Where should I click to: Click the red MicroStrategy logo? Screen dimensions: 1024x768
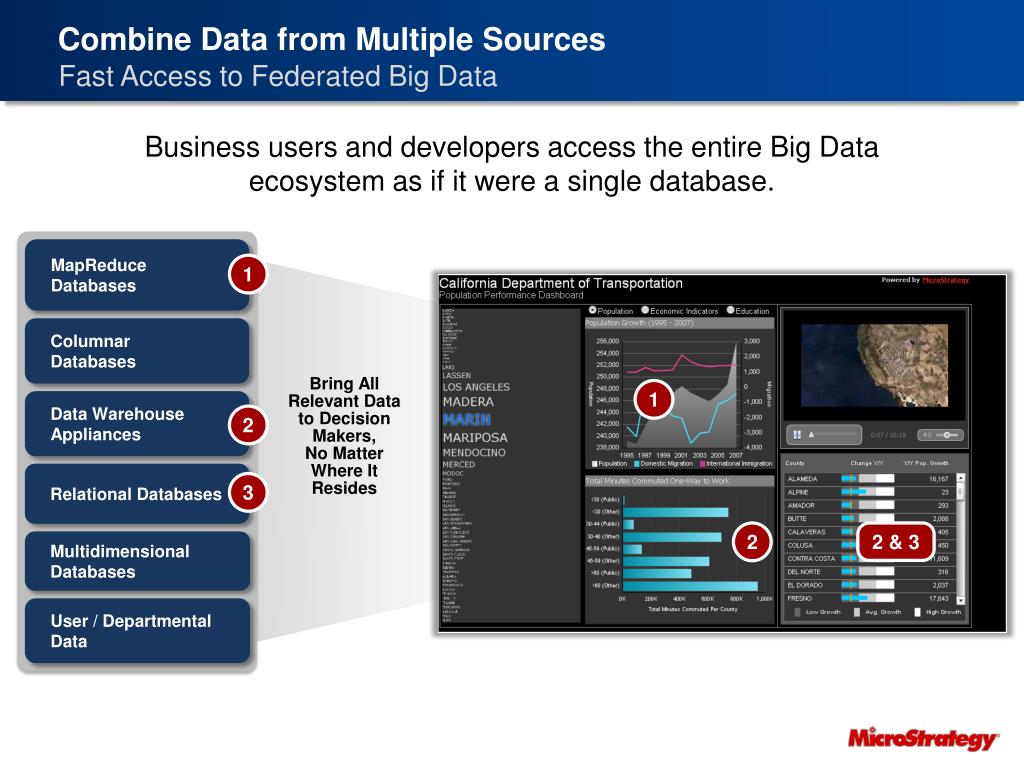pyautogui.click(x=923, y=739)
